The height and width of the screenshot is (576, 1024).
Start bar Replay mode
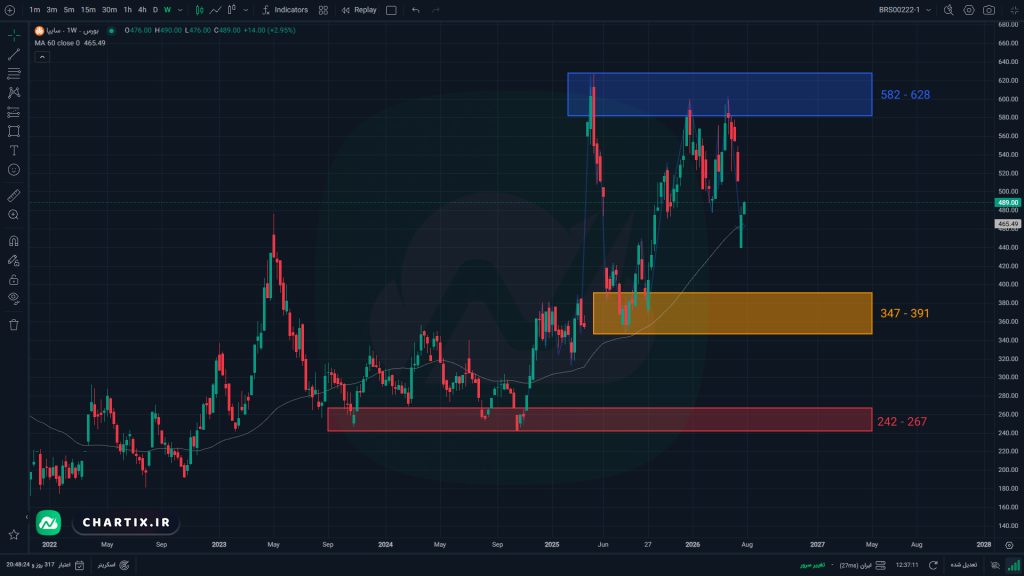coord(359,10)
